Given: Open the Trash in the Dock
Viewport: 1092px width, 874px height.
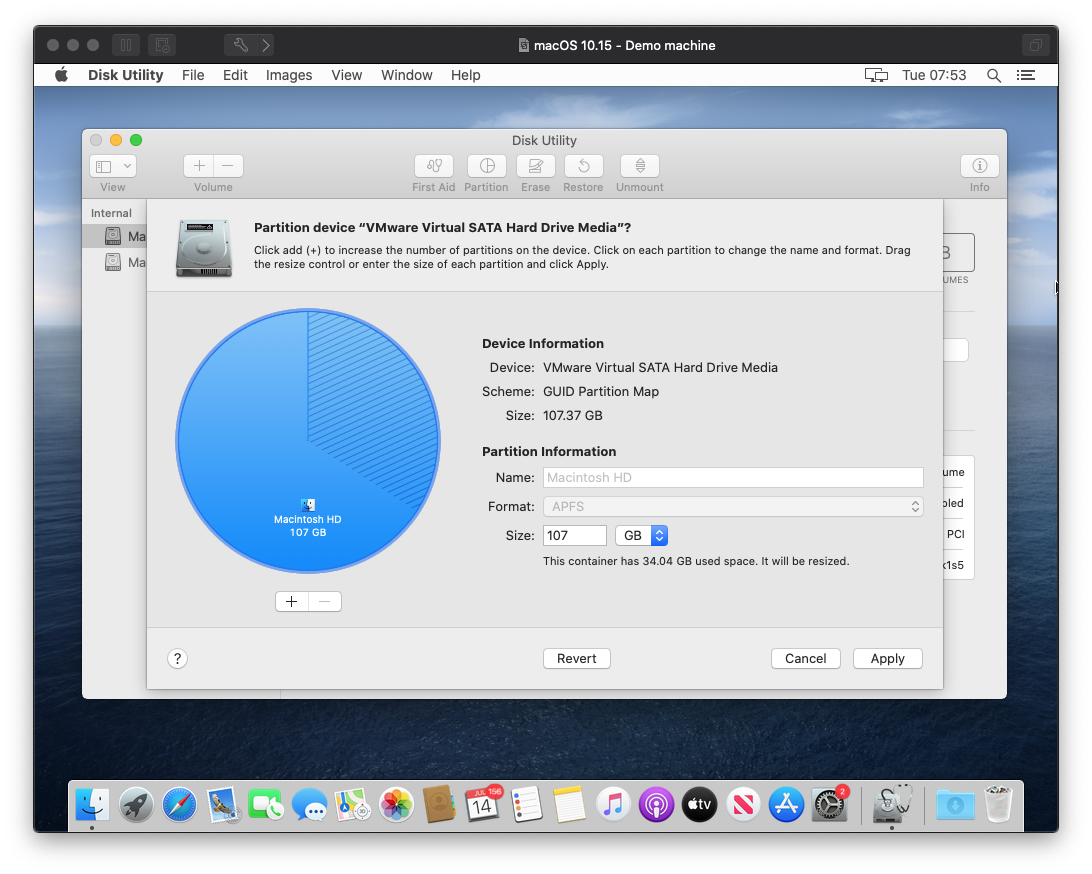Looking at the screenshot, I should (998, 804).
